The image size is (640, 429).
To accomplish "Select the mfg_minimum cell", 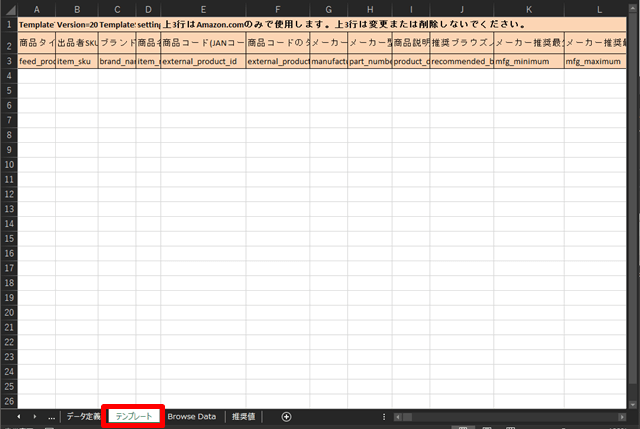I will [x=529, y=61].
